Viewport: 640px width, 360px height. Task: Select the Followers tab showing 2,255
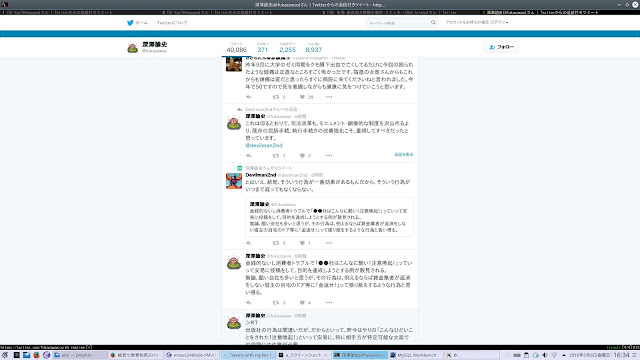[x=287, y=47]
